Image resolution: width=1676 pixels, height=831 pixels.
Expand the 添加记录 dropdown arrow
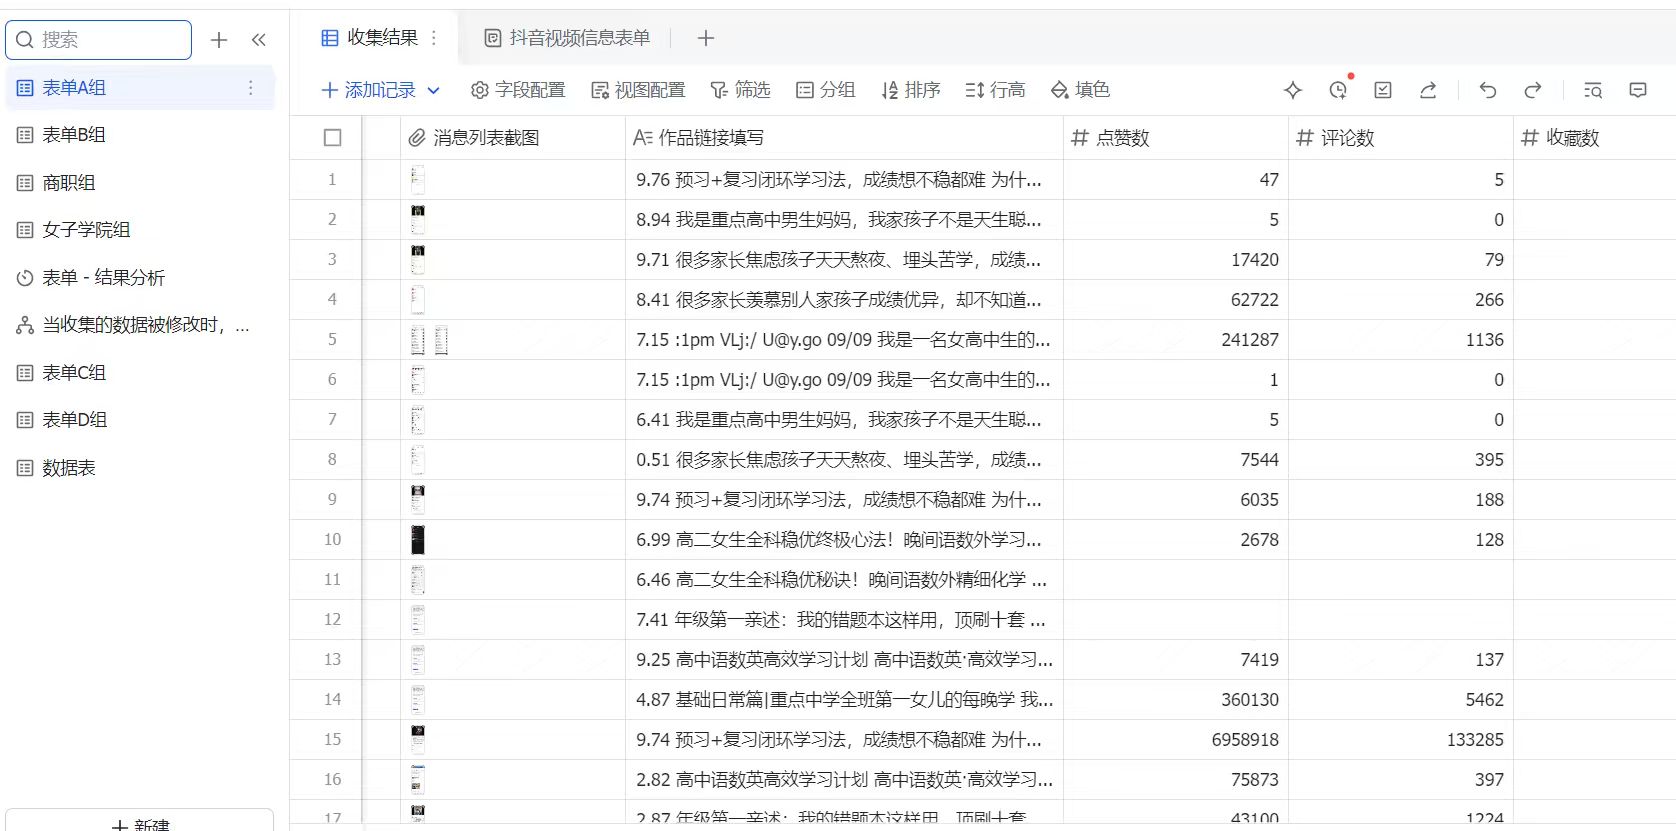click(434, 90)
